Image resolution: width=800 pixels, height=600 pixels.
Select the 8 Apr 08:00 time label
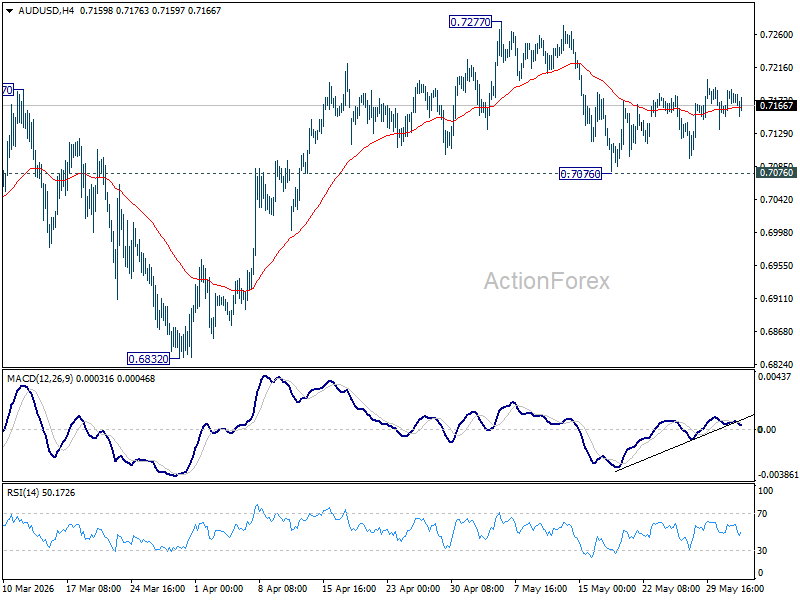(283, 589)
